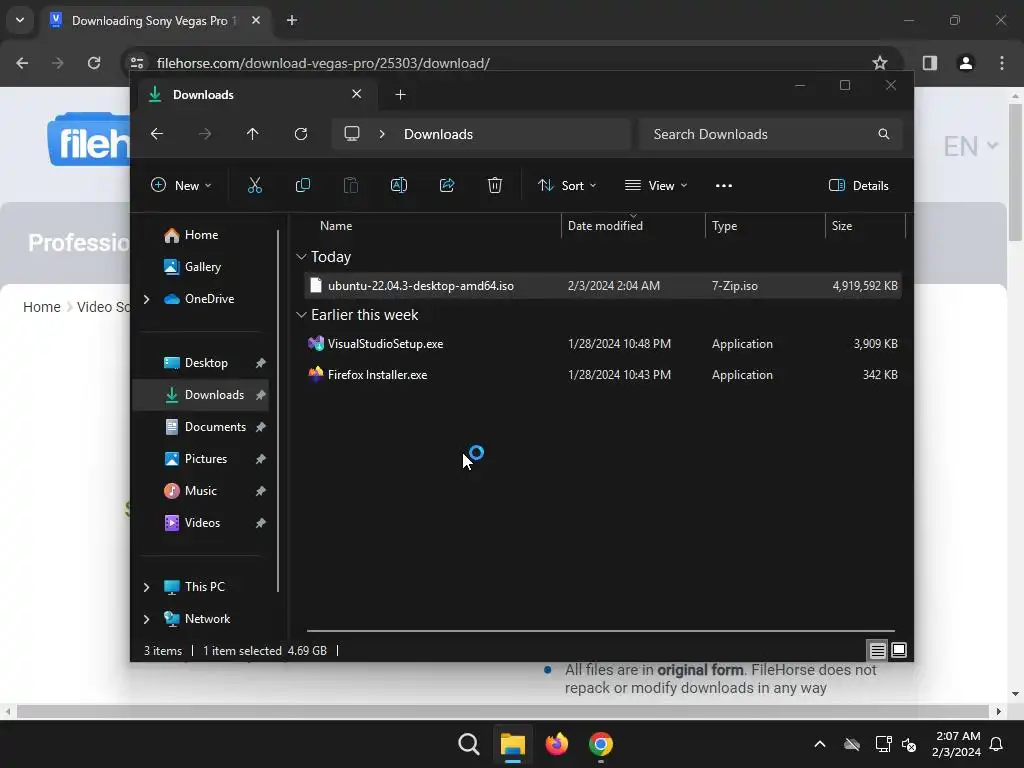Open Home in the navigation pane
Image resolution: width=1024 pixels, height=768 pixels.
201,235
